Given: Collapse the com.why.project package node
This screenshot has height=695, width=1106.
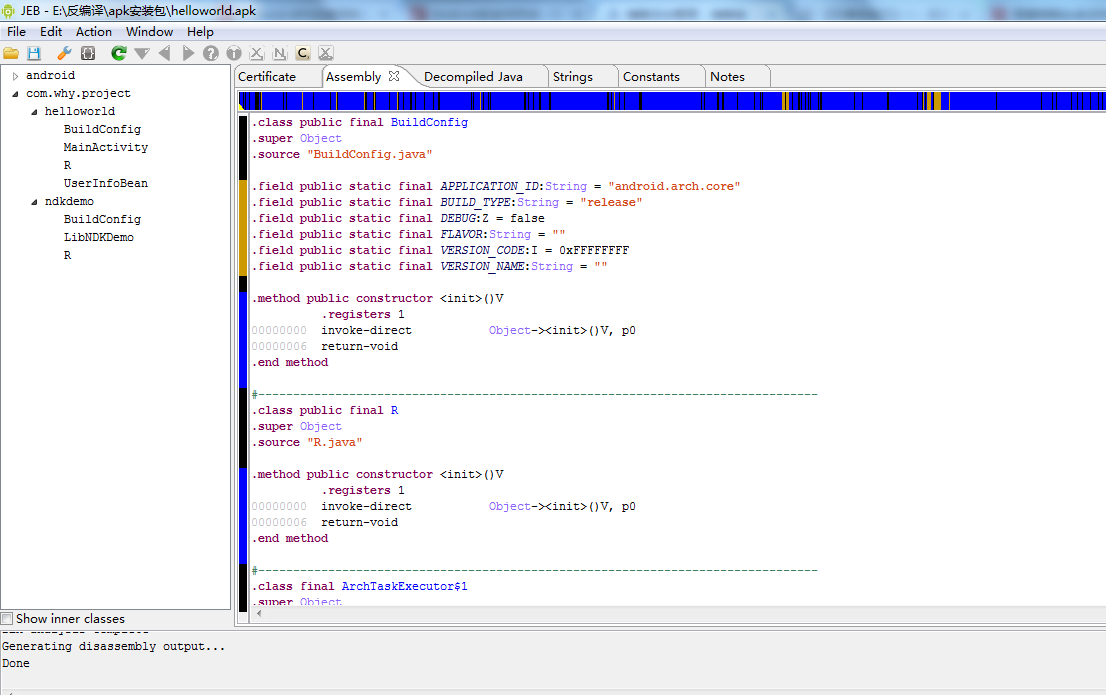Looking at the screenshot, I should click(x=16, y=94).
